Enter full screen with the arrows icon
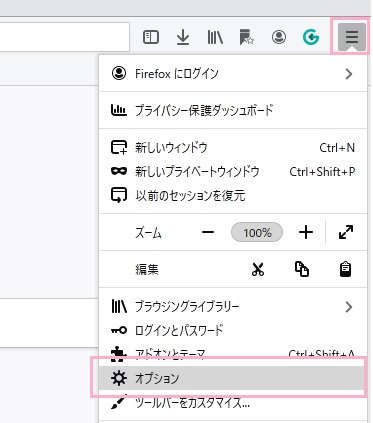 point(346,232)
